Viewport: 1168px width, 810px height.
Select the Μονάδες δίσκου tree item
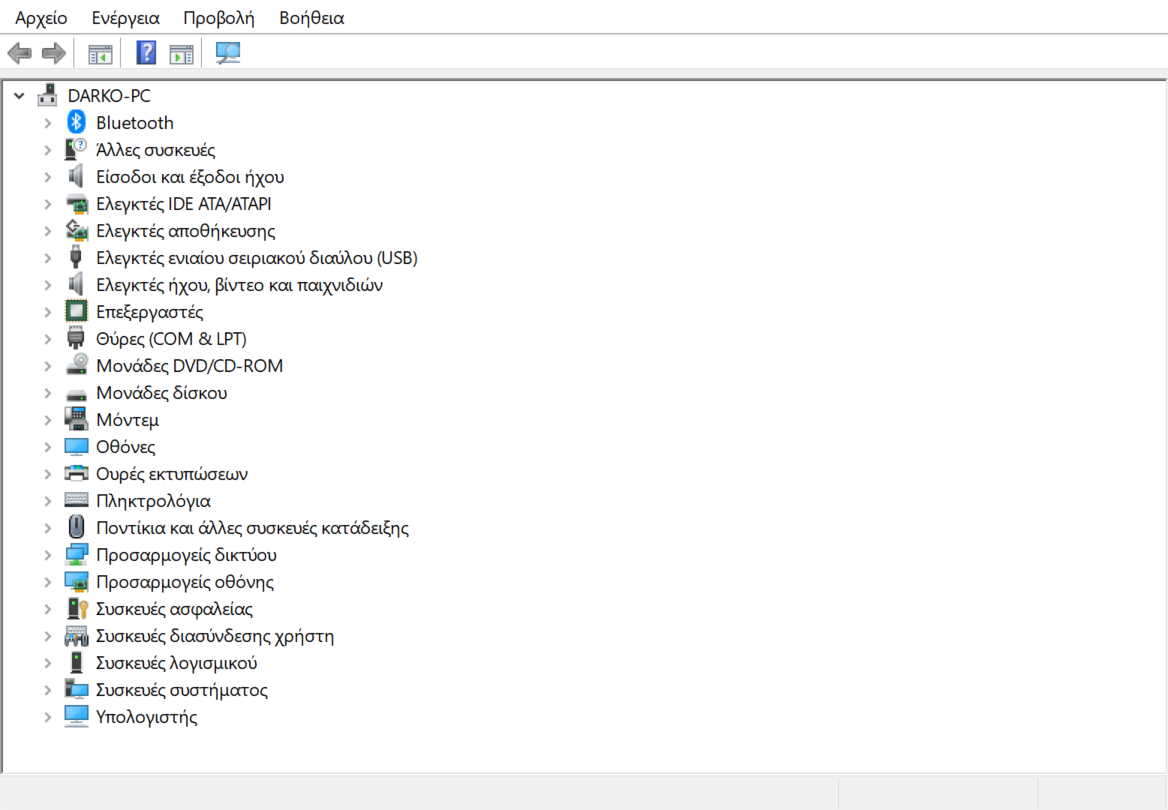161,393
